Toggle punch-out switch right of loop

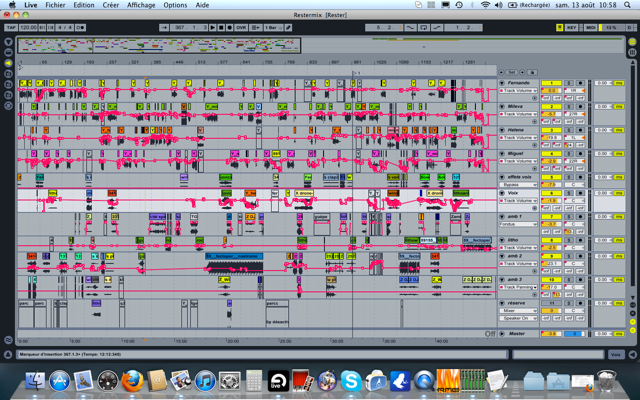(437, 27)
